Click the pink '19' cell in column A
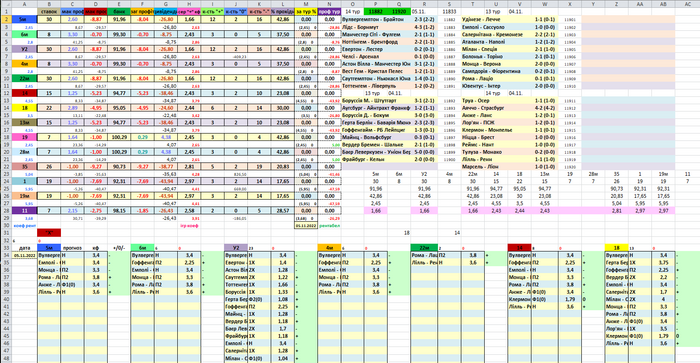The image size is (700, 363). click(x=25, y=137)
